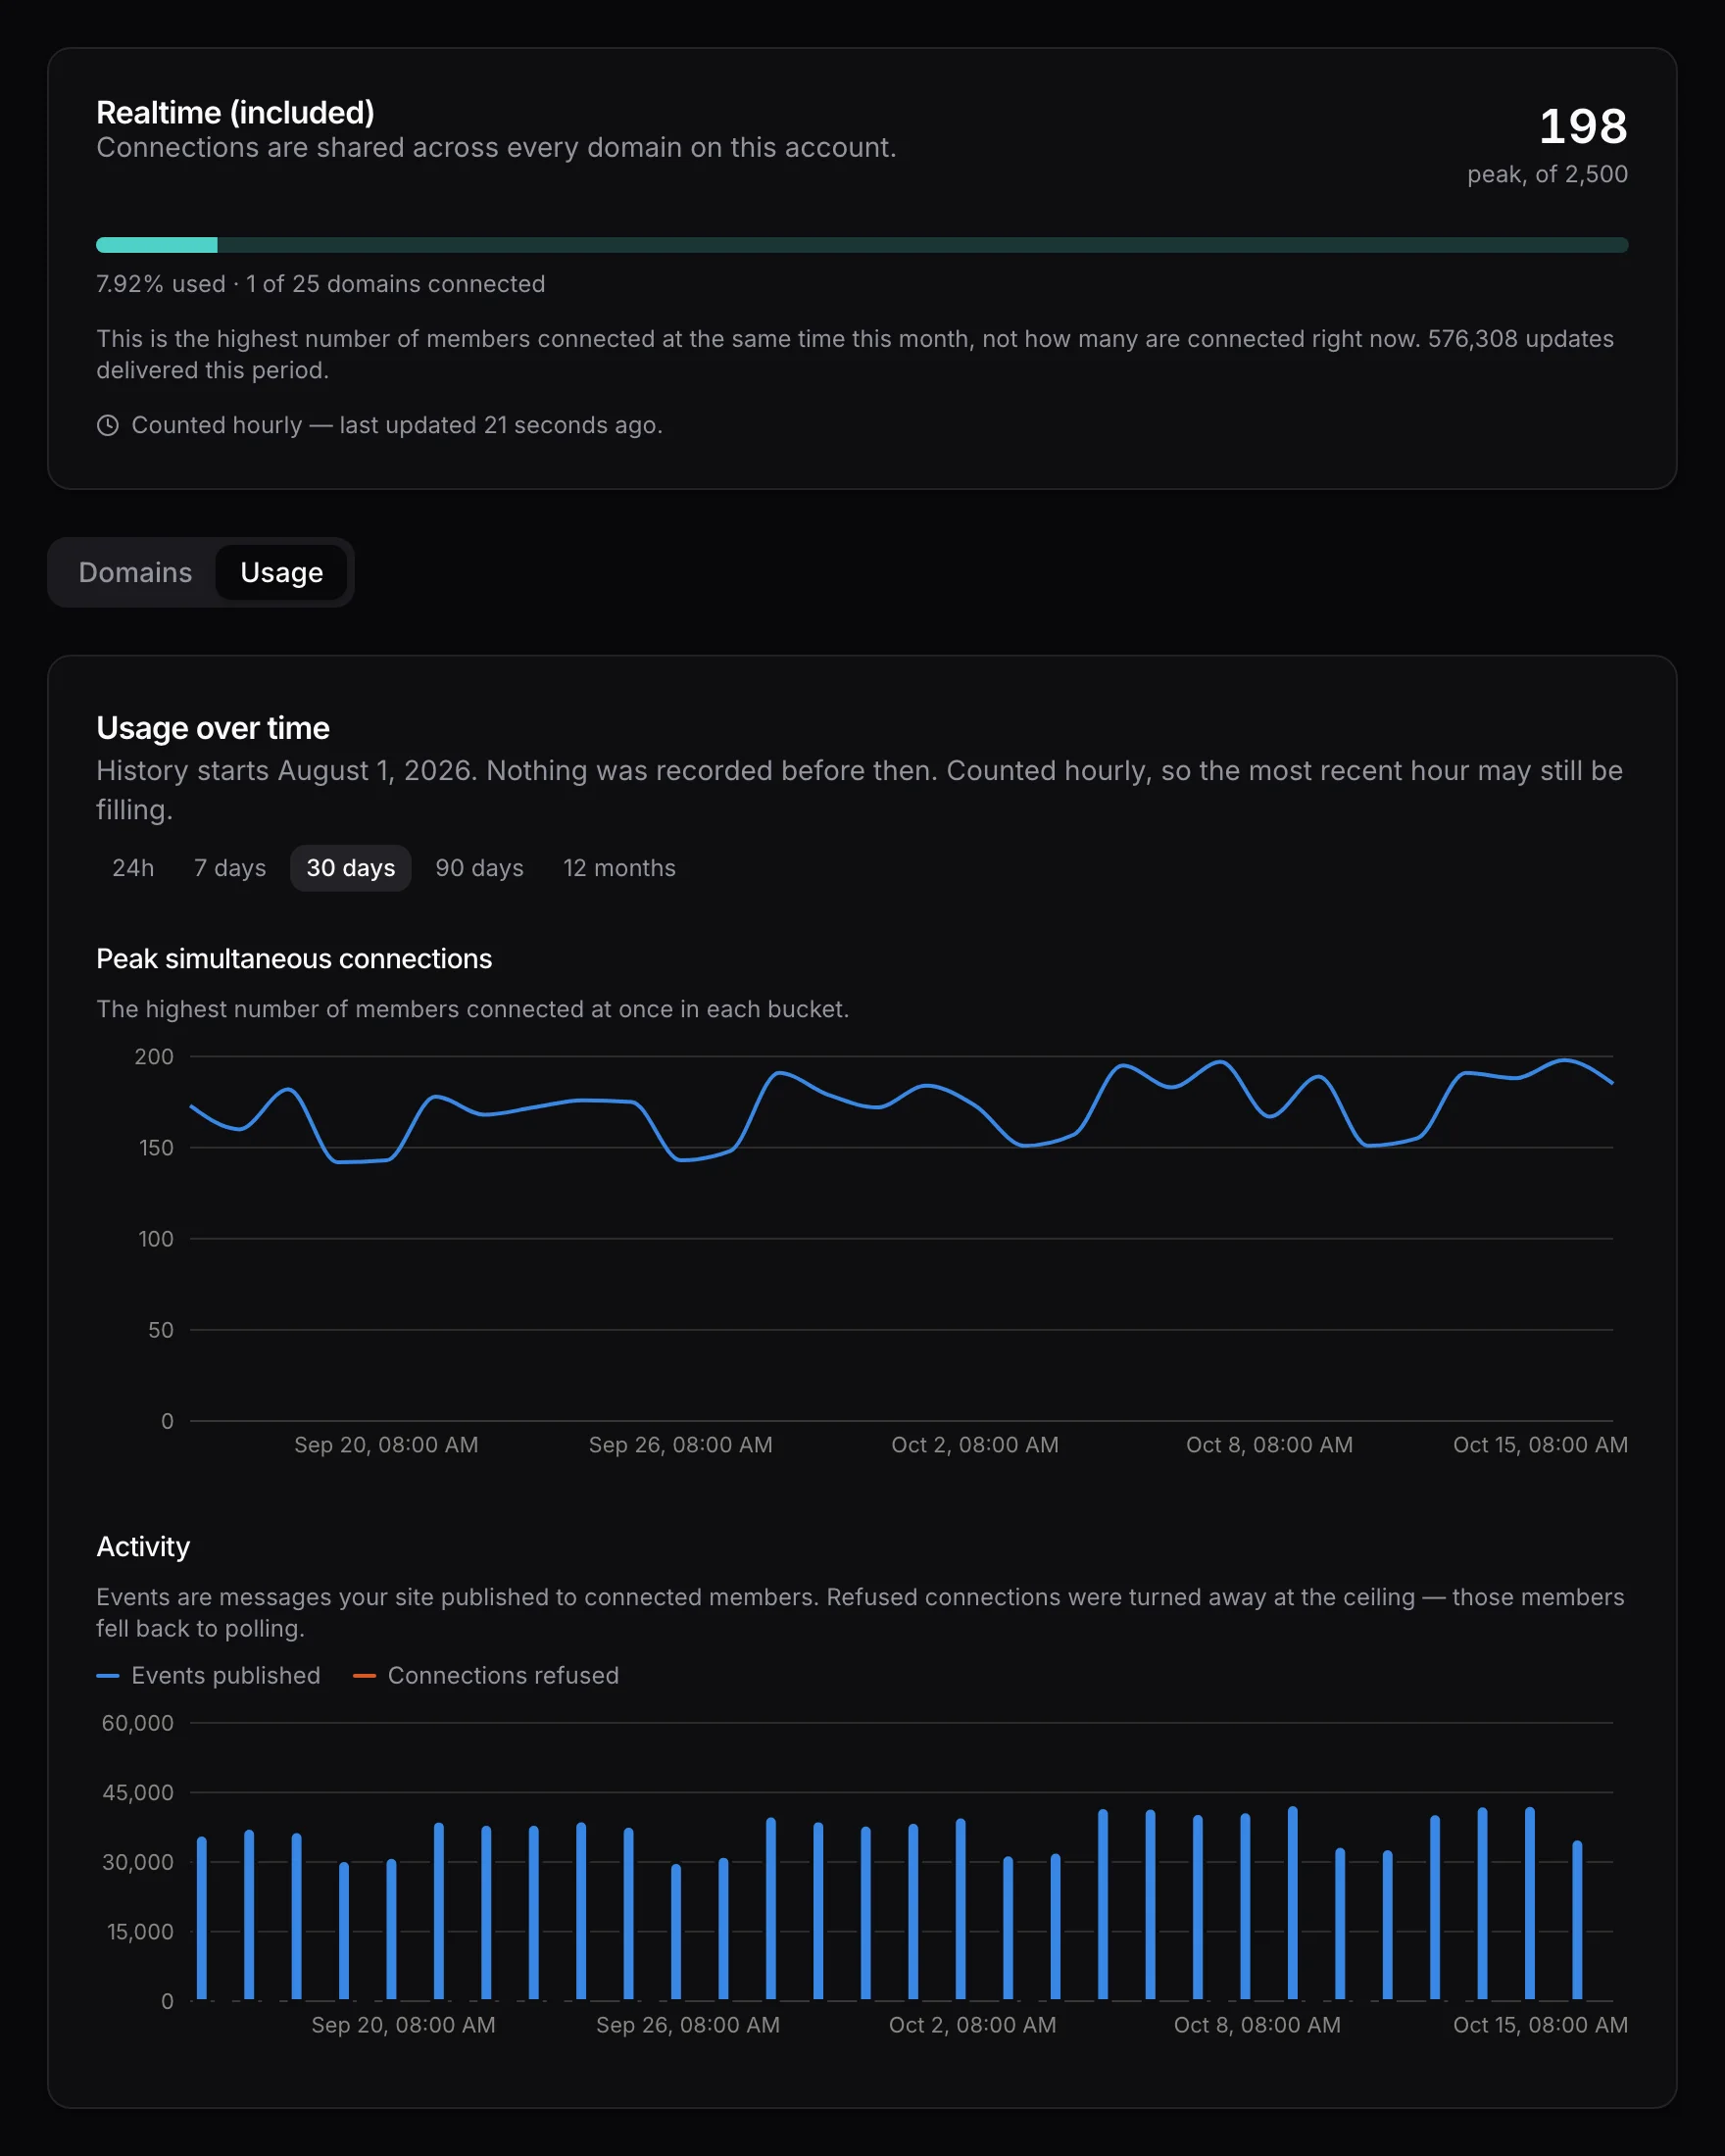Toggle Connections refused legend entry
The image size is (1725, 2156).
[x=486, y=1675]
